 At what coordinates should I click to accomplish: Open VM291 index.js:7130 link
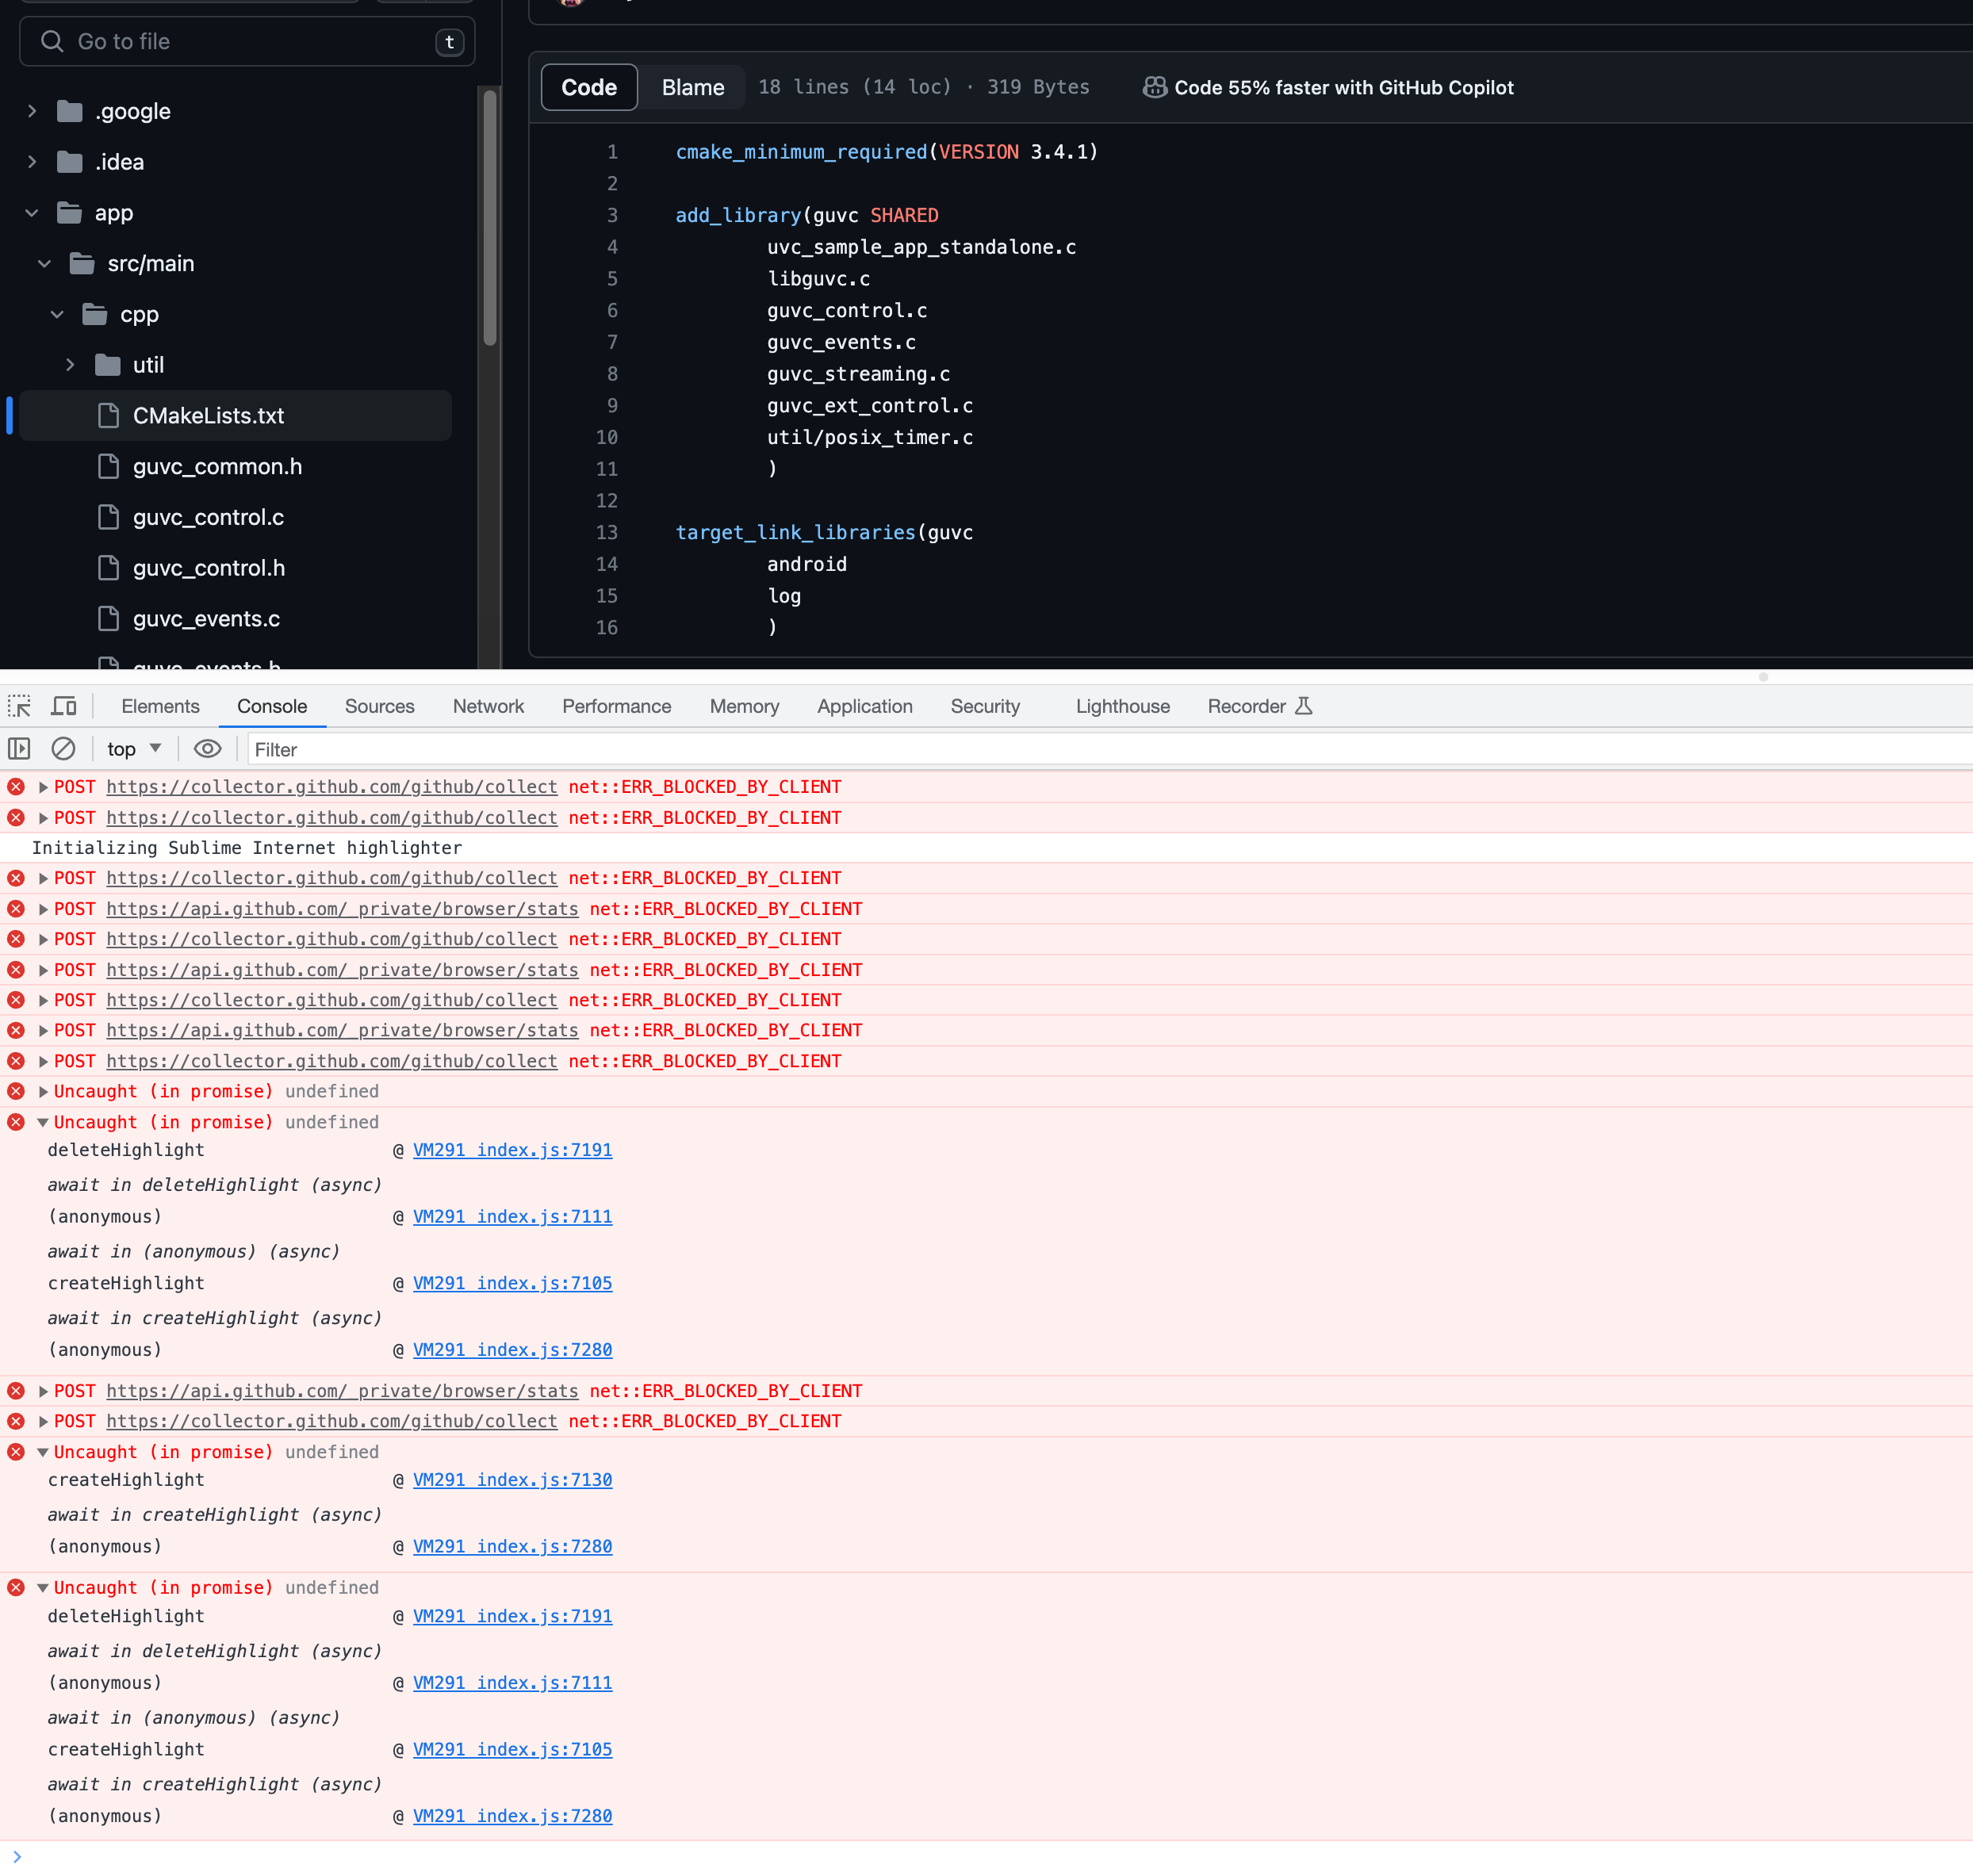(x=512, y=1480)
